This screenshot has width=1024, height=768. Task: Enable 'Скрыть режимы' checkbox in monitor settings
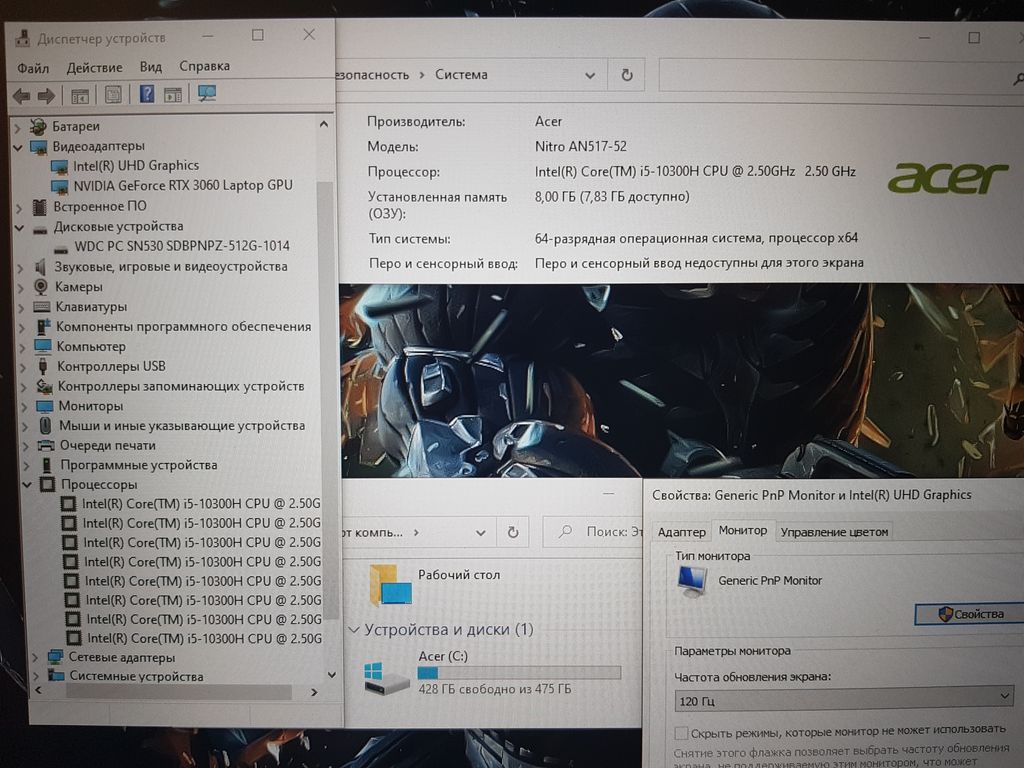coord(682,732)
